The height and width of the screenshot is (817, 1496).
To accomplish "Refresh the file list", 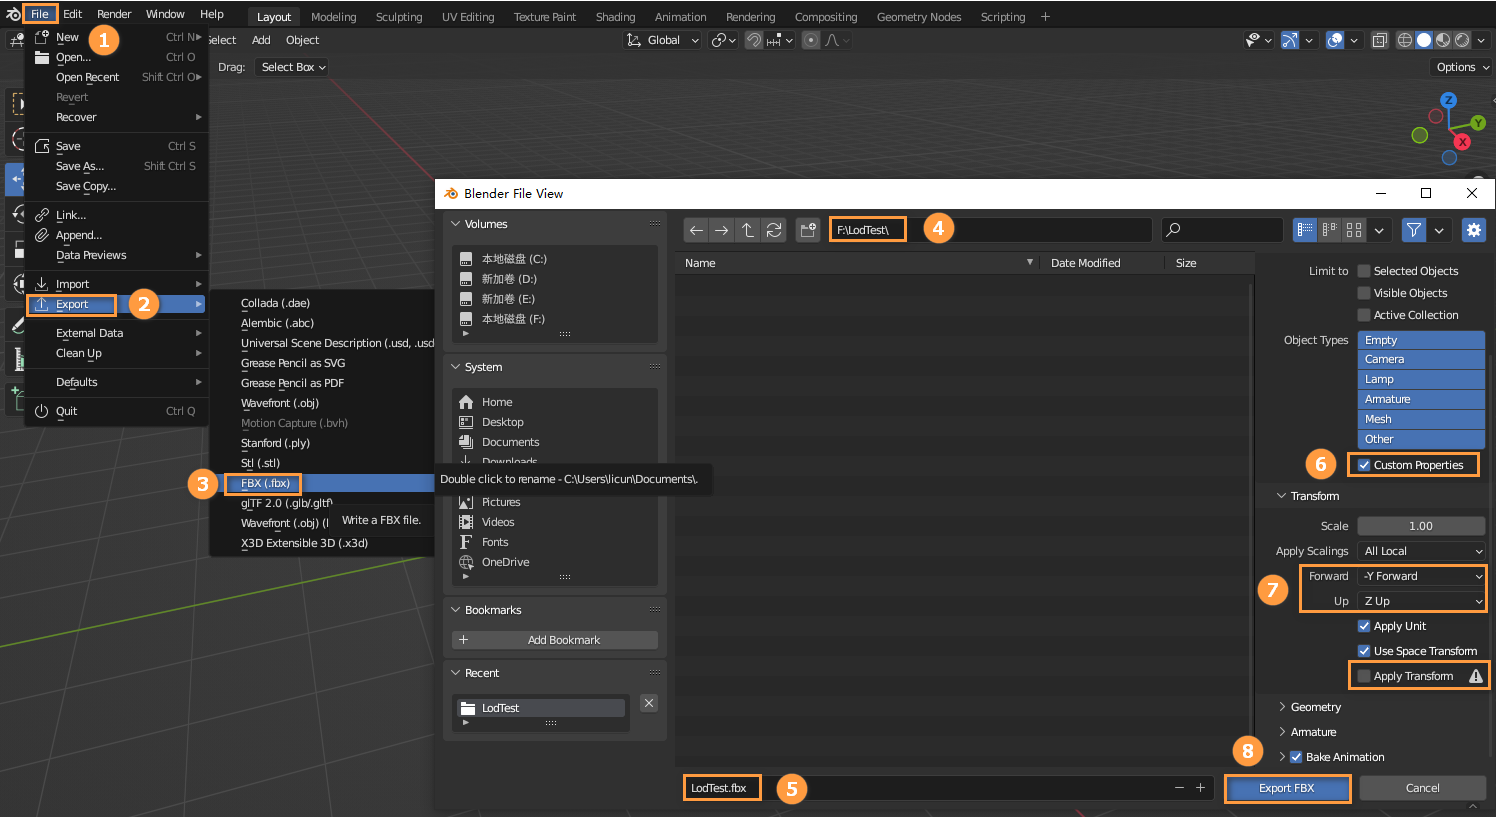I will click(774, 230).
